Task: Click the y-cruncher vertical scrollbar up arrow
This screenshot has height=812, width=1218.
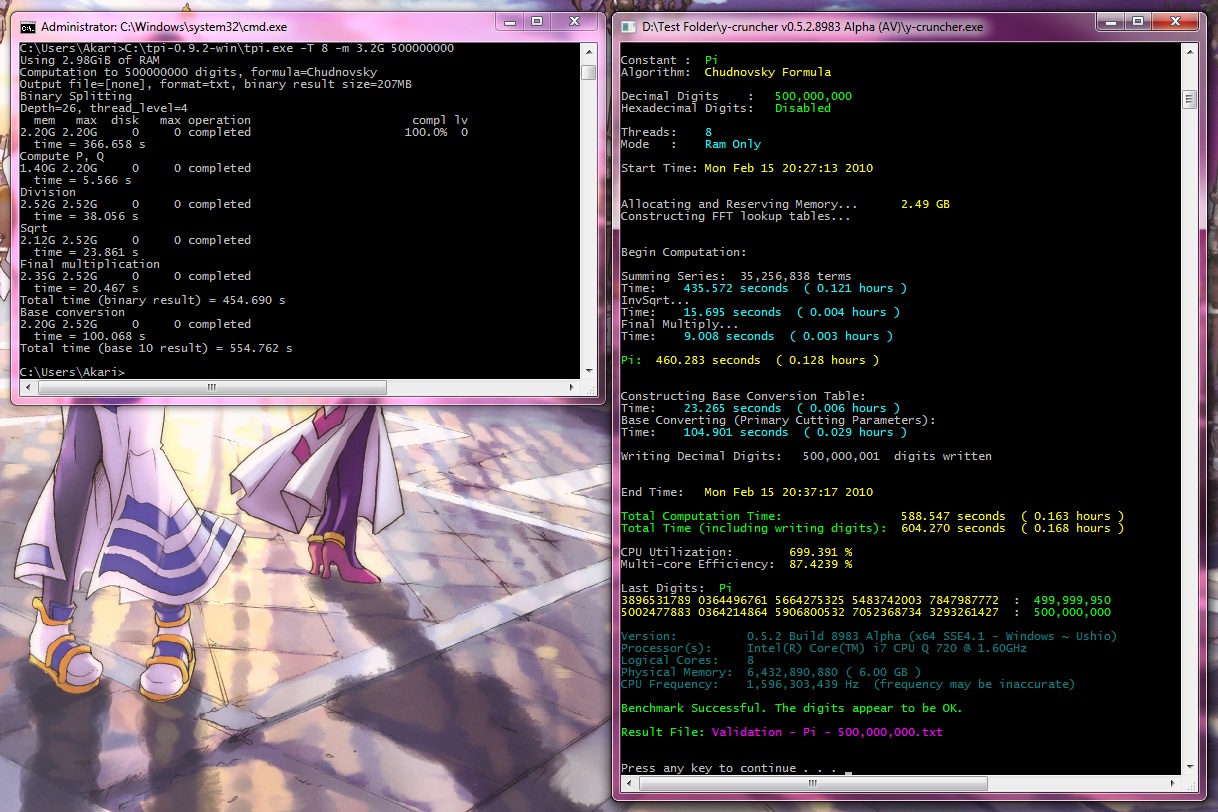Action: [x=1190, y=50]
